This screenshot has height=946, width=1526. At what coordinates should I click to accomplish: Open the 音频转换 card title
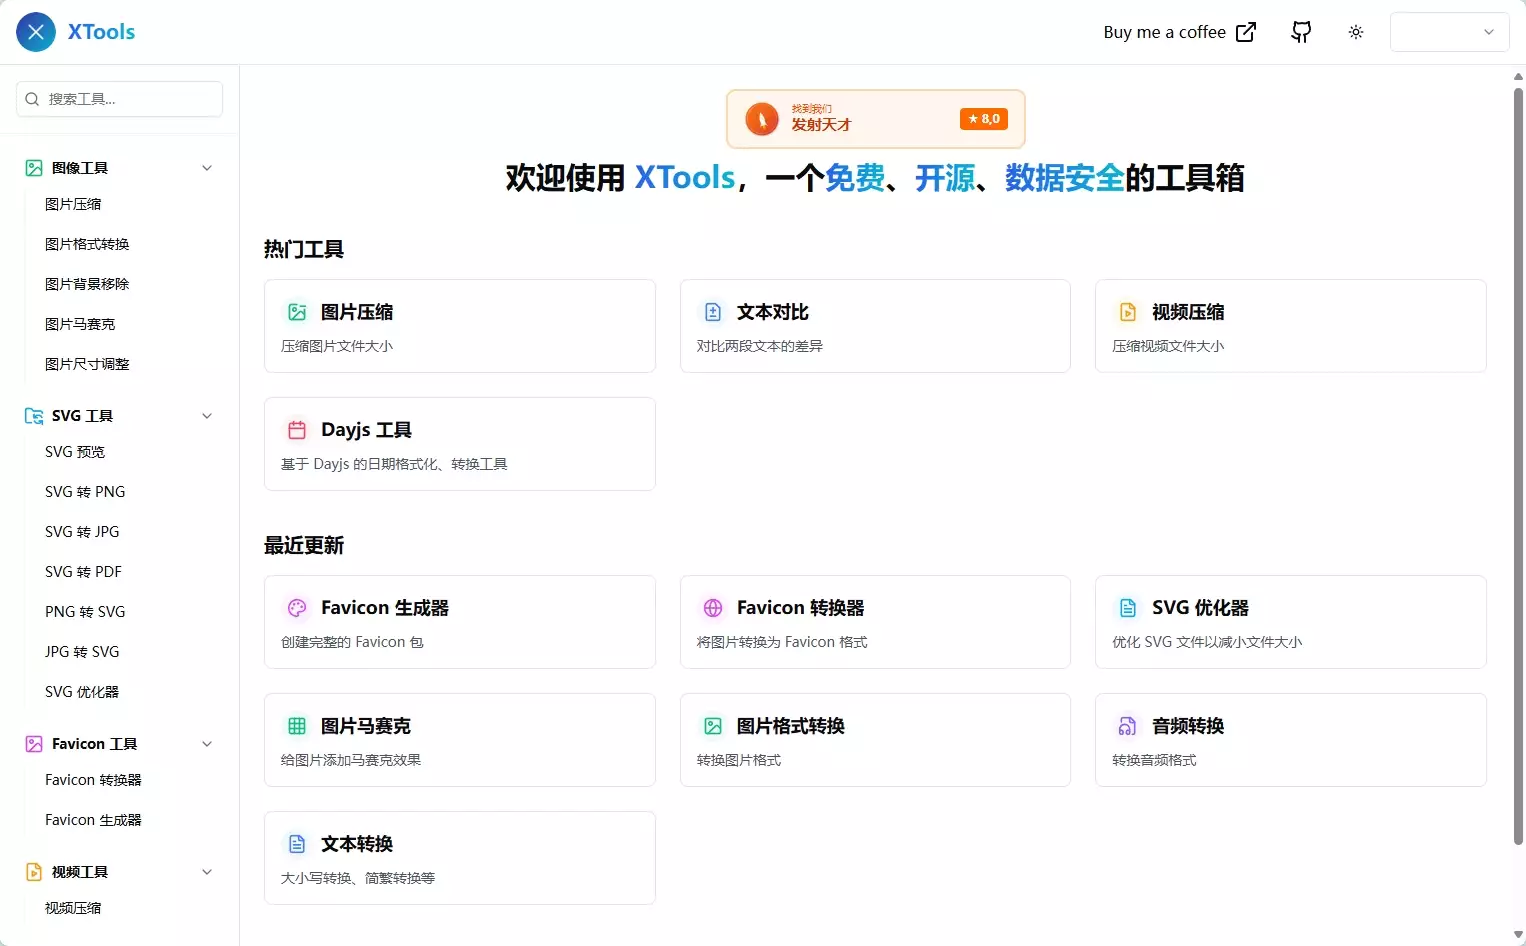tap(1188, 726)
